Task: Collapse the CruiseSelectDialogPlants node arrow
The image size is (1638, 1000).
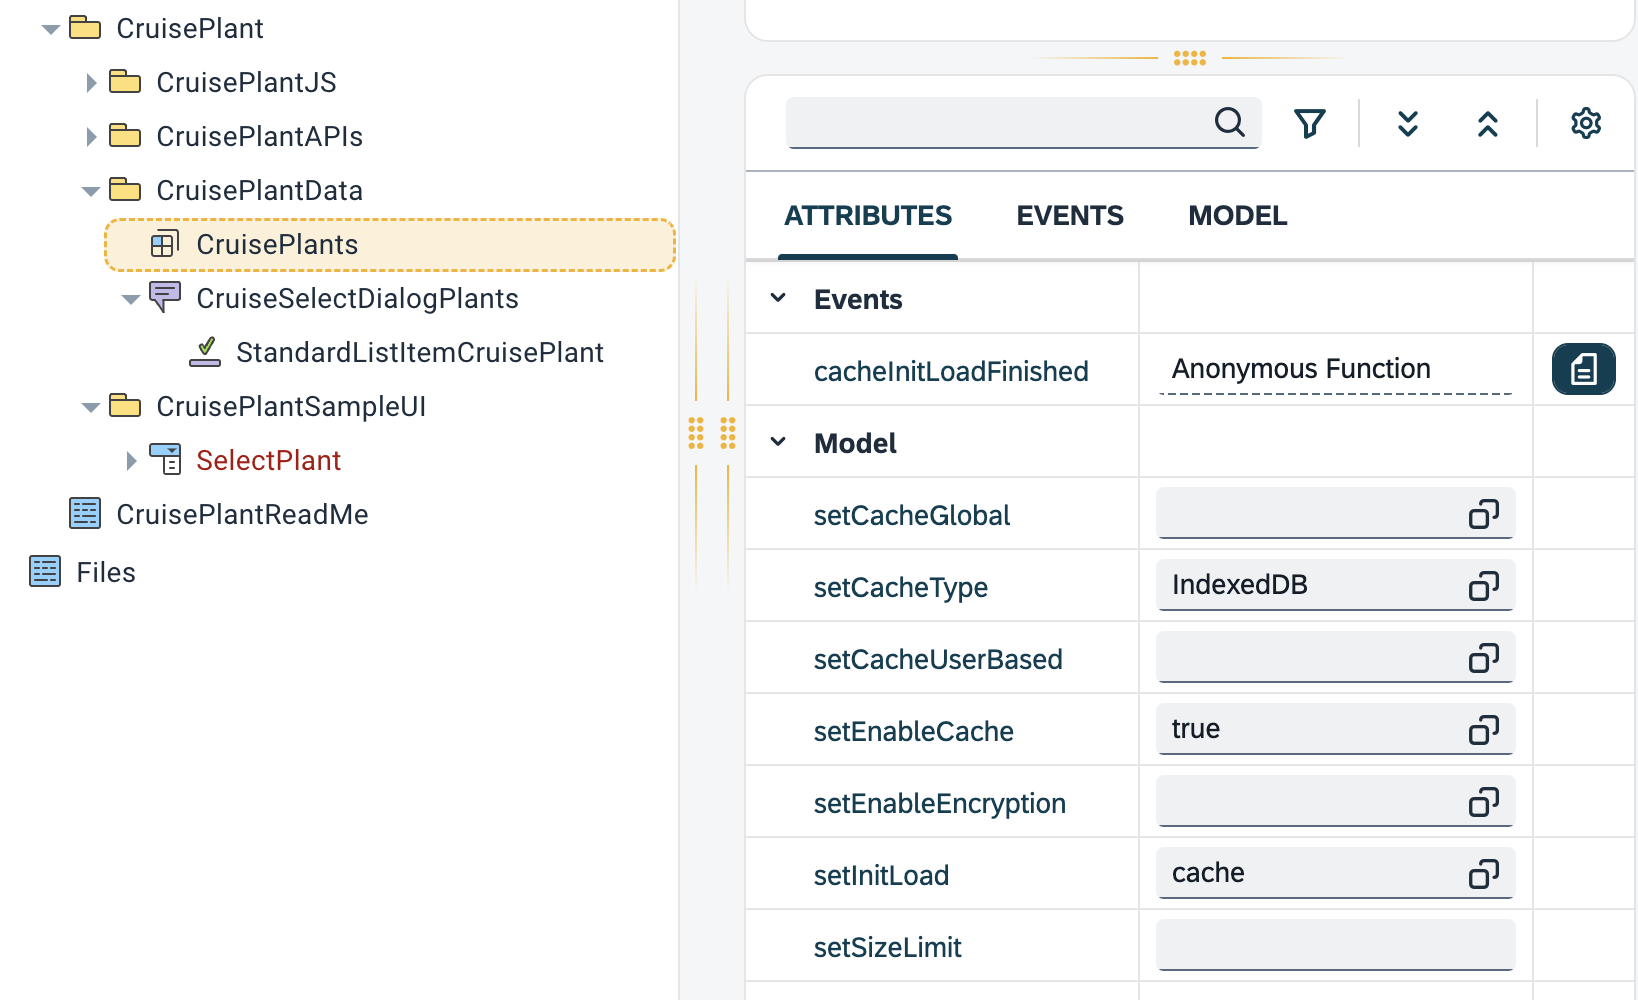Action: click(x=130, y=299)
